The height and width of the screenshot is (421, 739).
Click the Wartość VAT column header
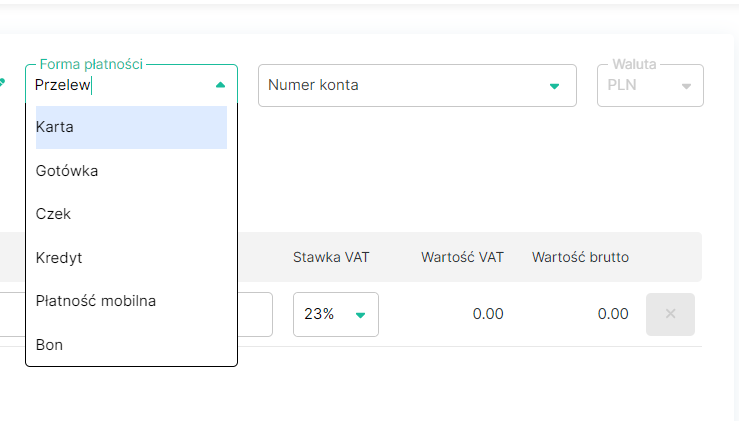(x=462, y=257)
